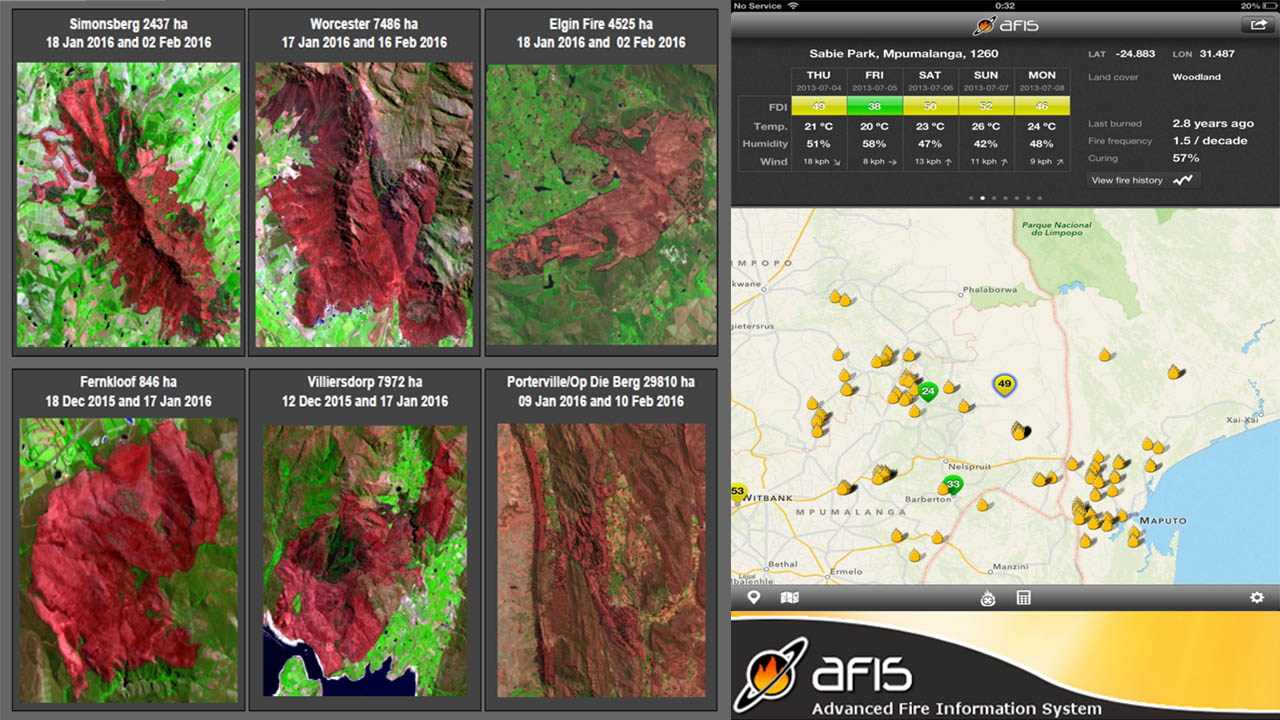The height and width of the screenshot is (720, 1280).
Task: Open the Worcester 7486 ha fire image
Action: coord(364,205)
